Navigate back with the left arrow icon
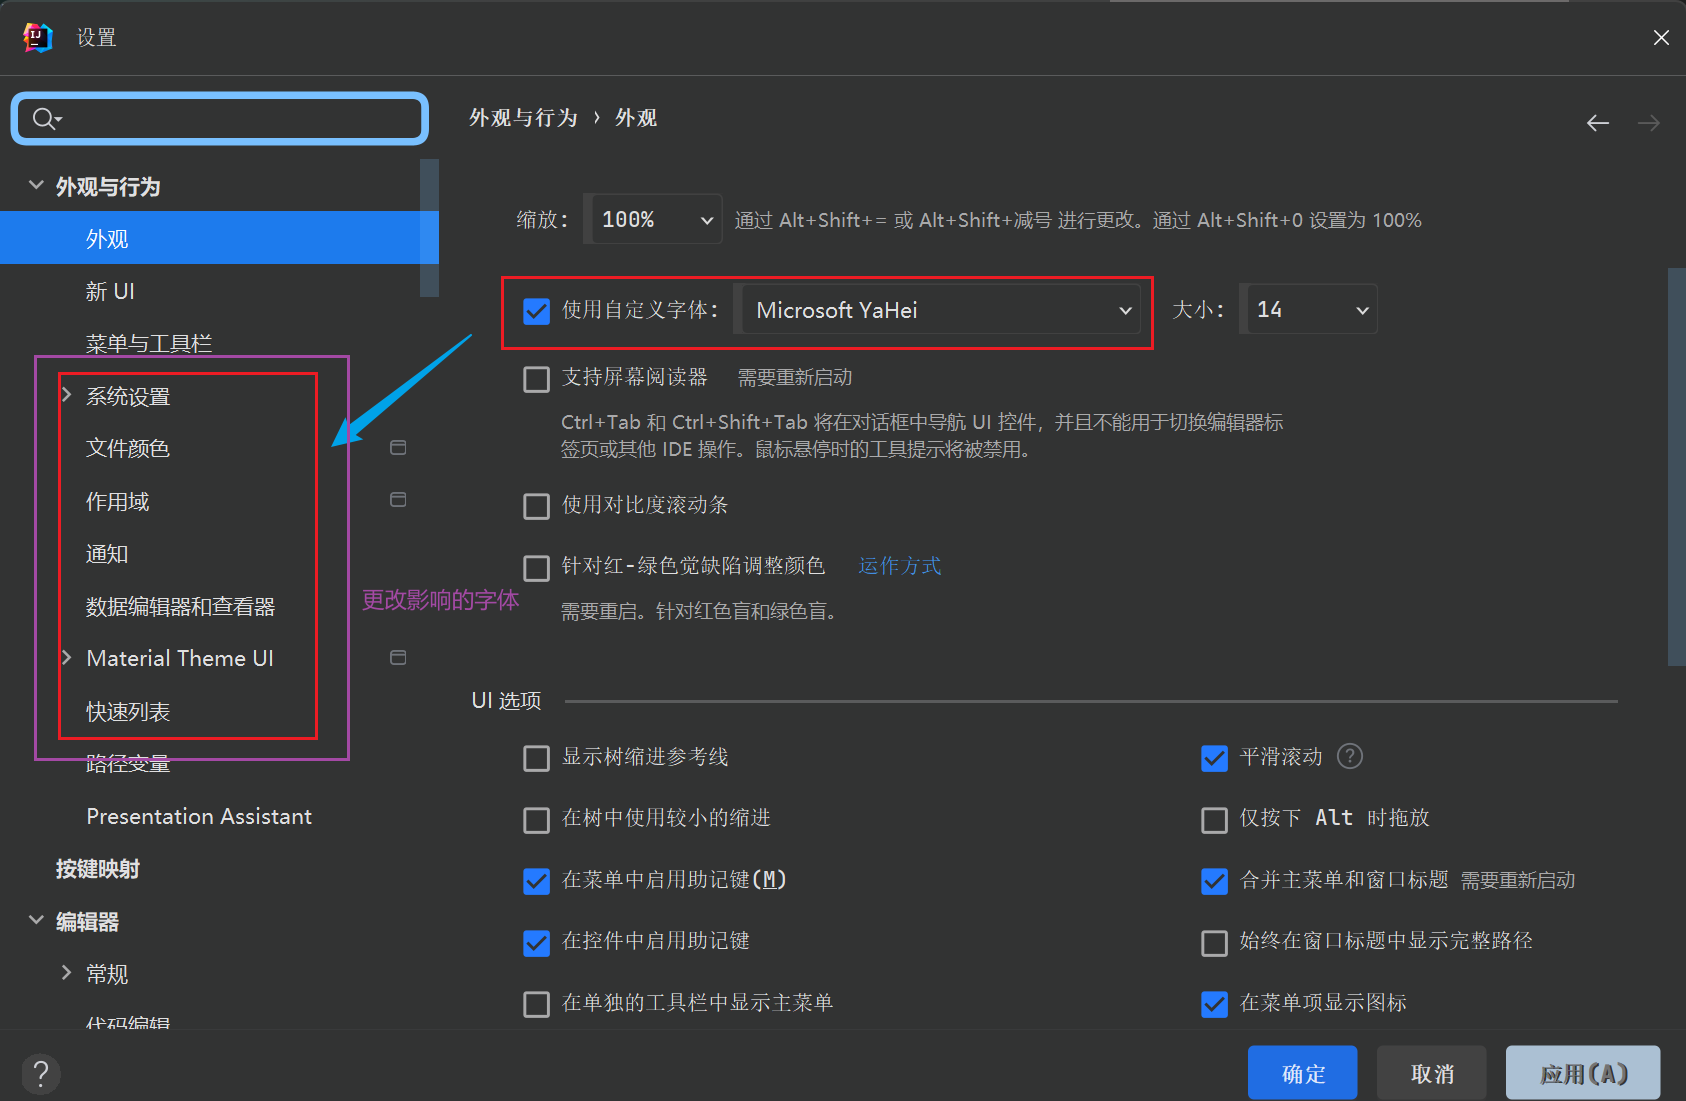This screenshot has height=1101, width=1686. pos(1598,123)
